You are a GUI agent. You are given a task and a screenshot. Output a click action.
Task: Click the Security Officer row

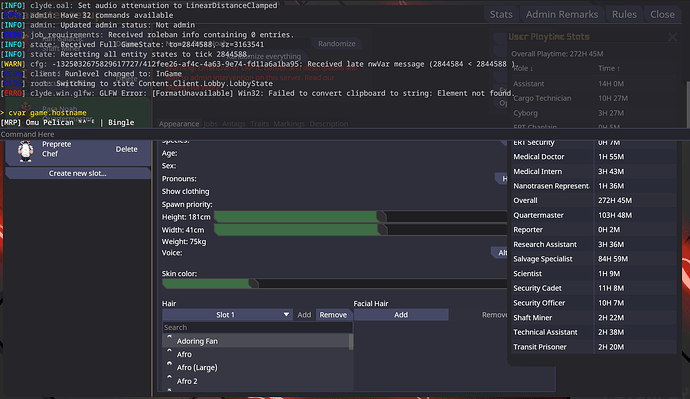click(594, 303)
